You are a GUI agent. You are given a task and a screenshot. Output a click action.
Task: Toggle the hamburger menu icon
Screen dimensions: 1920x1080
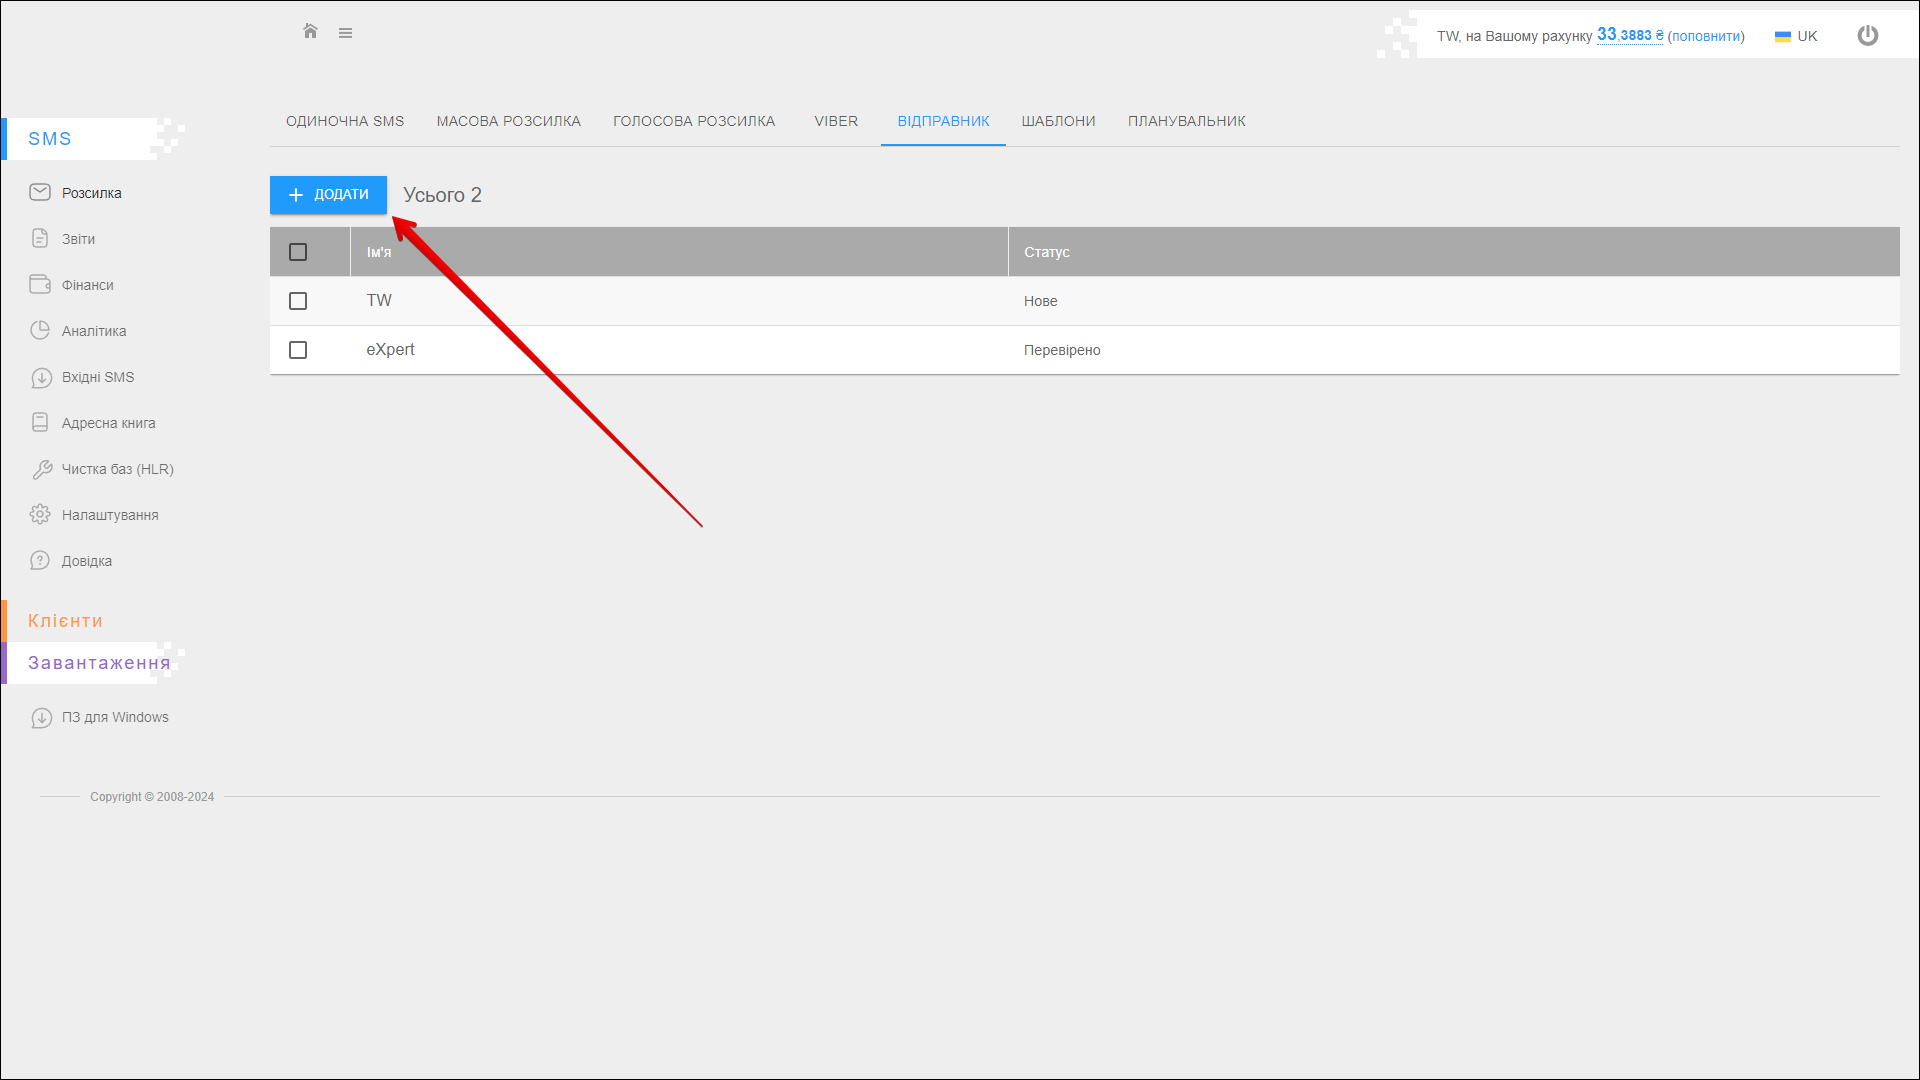coord(345,33)
